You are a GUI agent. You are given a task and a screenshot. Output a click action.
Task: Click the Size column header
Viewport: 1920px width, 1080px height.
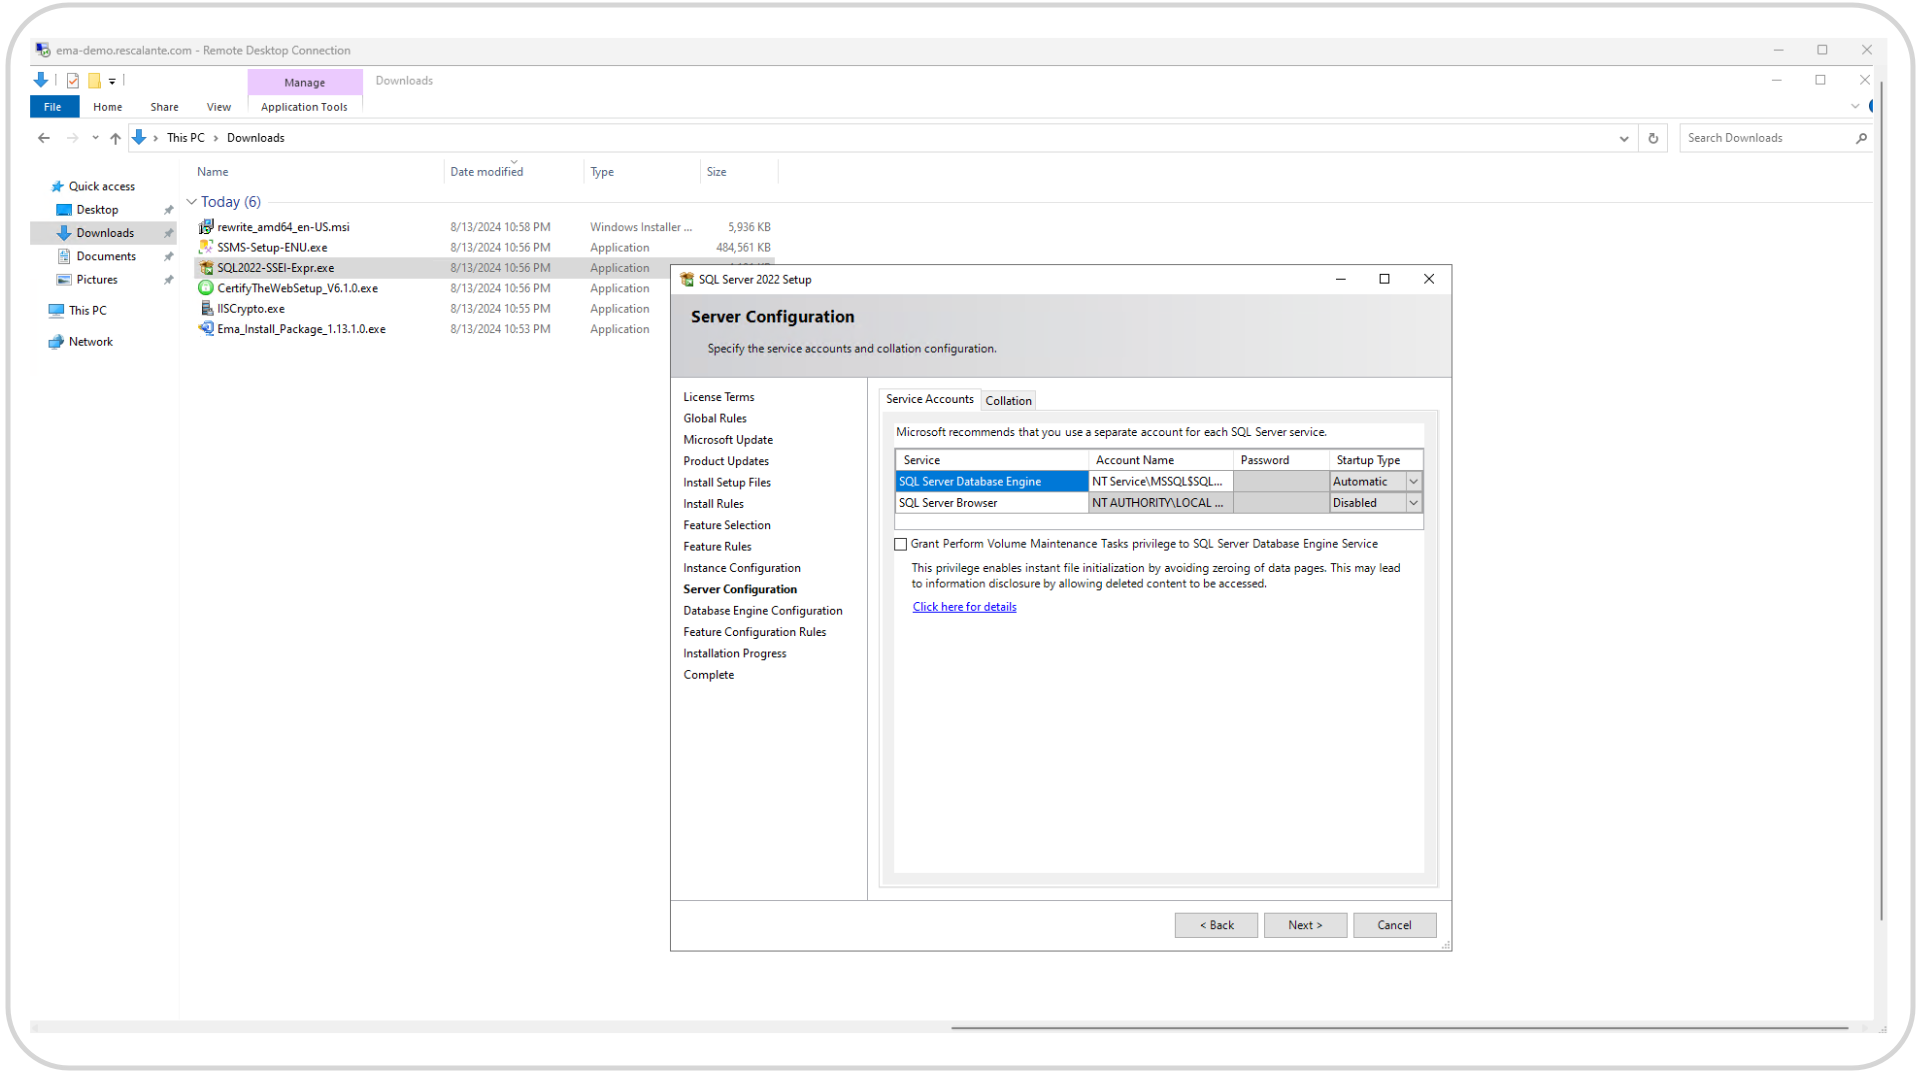[x=739, y=172]
